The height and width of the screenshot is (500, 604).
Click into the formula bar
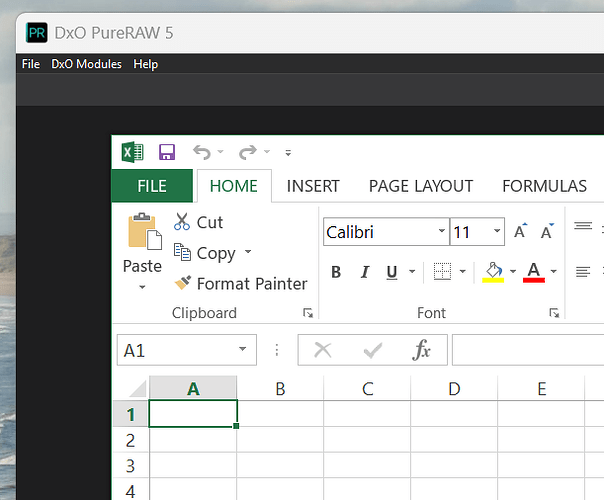528,350
